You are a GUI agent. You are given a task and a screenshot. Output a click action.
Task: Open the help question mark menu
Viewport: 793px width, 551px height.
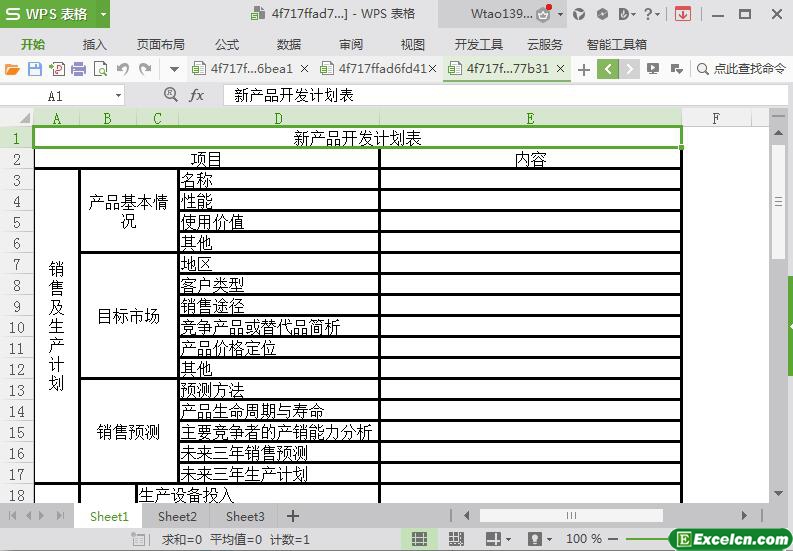(652, 14)
